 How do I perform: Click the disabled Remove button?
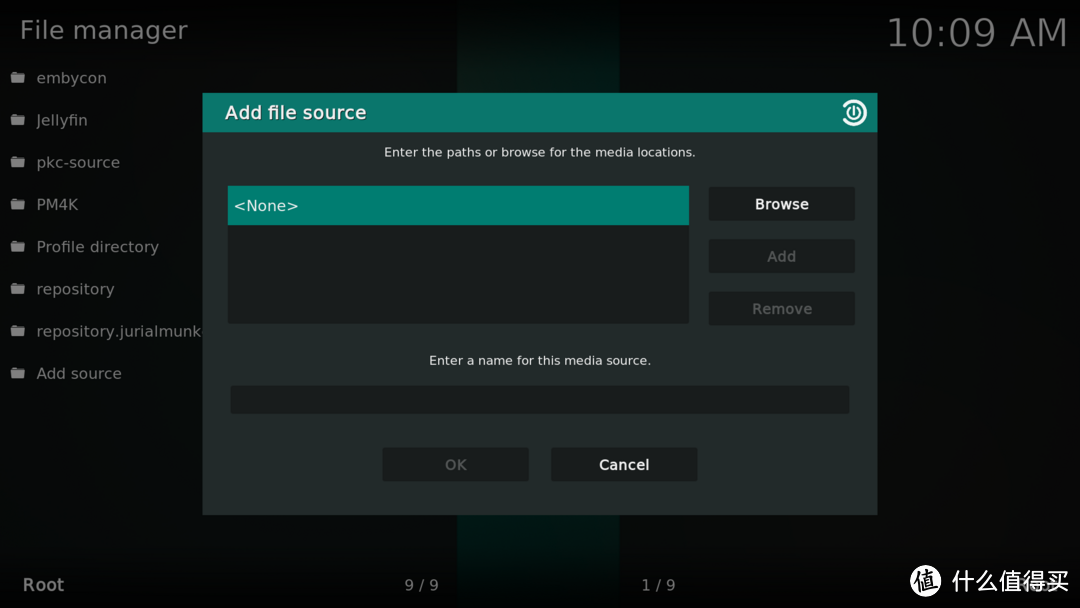pos(781,309)
